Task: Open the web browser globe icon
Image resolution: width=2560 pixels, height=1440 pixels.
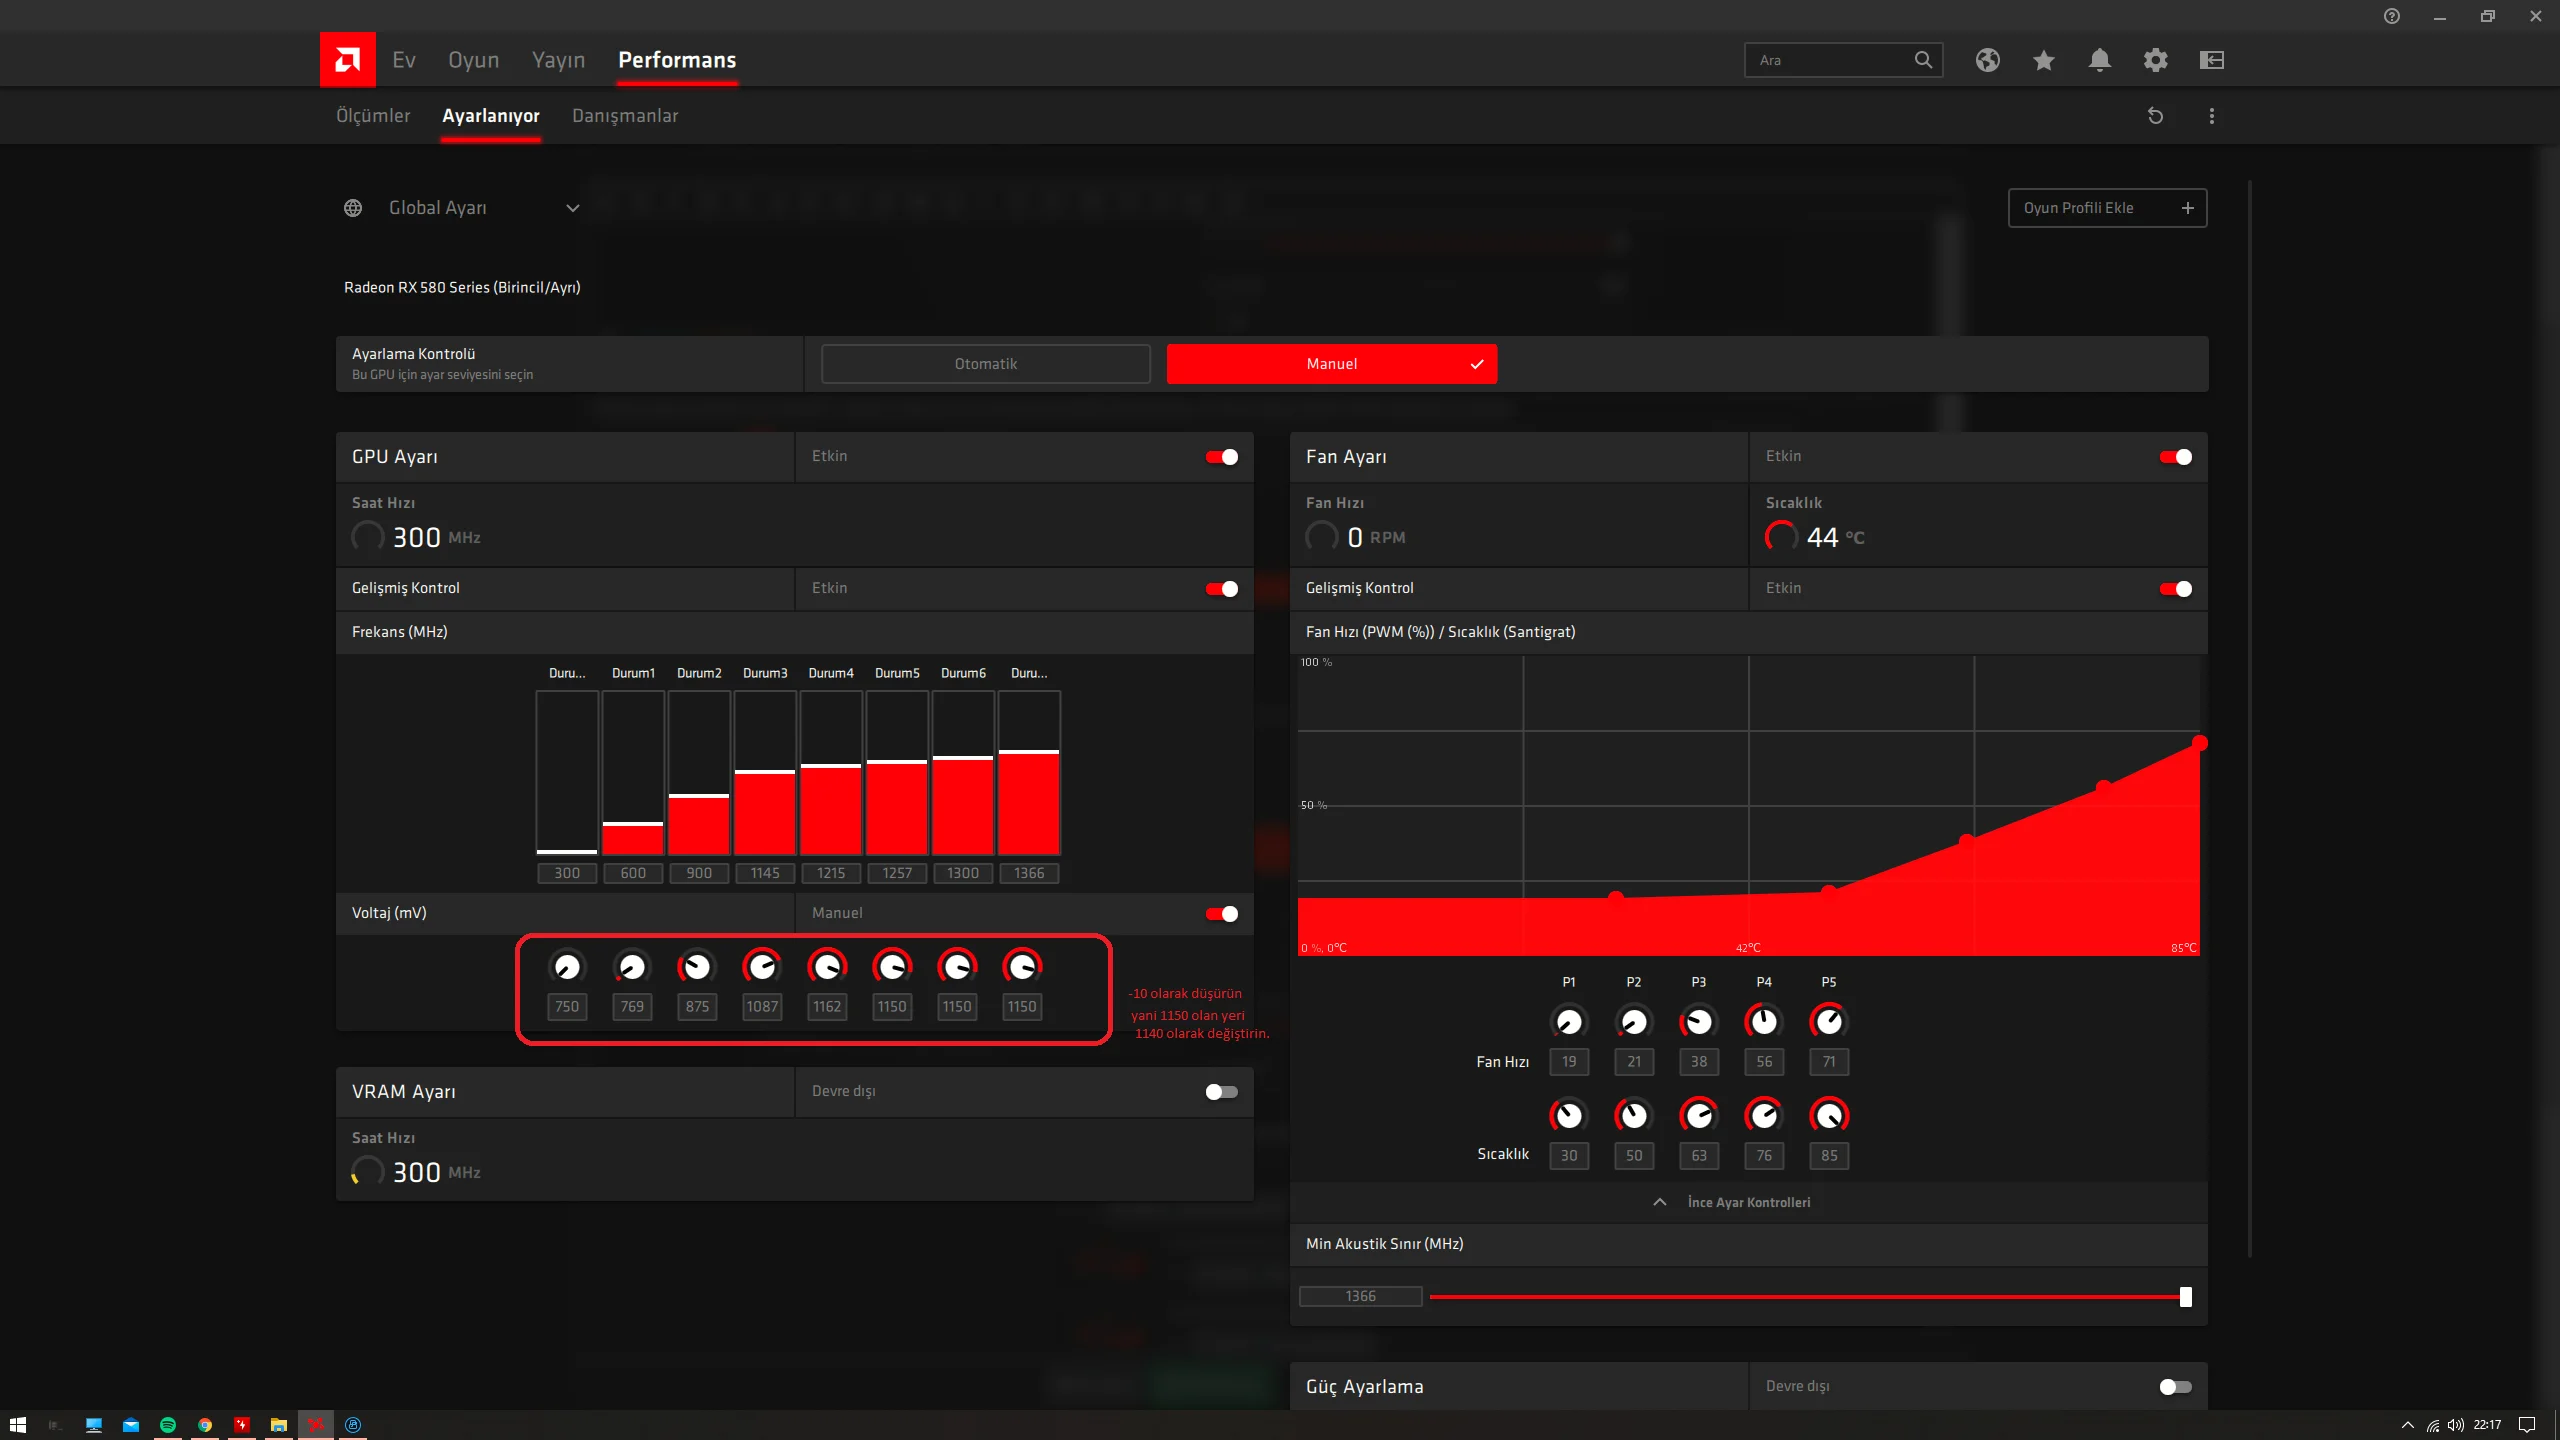Action: (x=1987, y=60)
